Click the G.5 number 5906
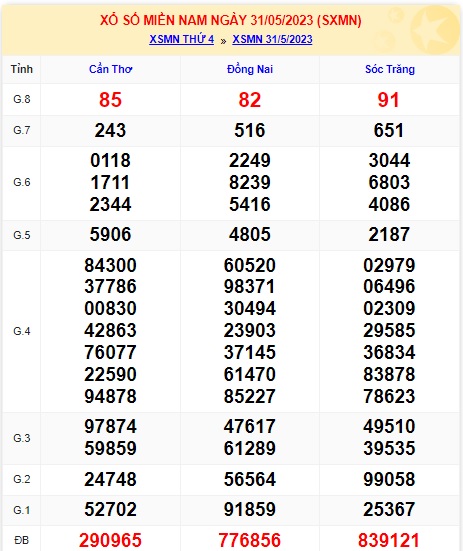Viewport: 463px width, 551px height. point(110,234)
